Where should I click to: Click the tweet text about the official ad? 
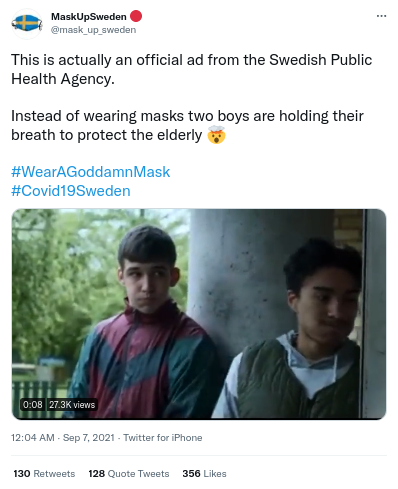tap(192, 69)
